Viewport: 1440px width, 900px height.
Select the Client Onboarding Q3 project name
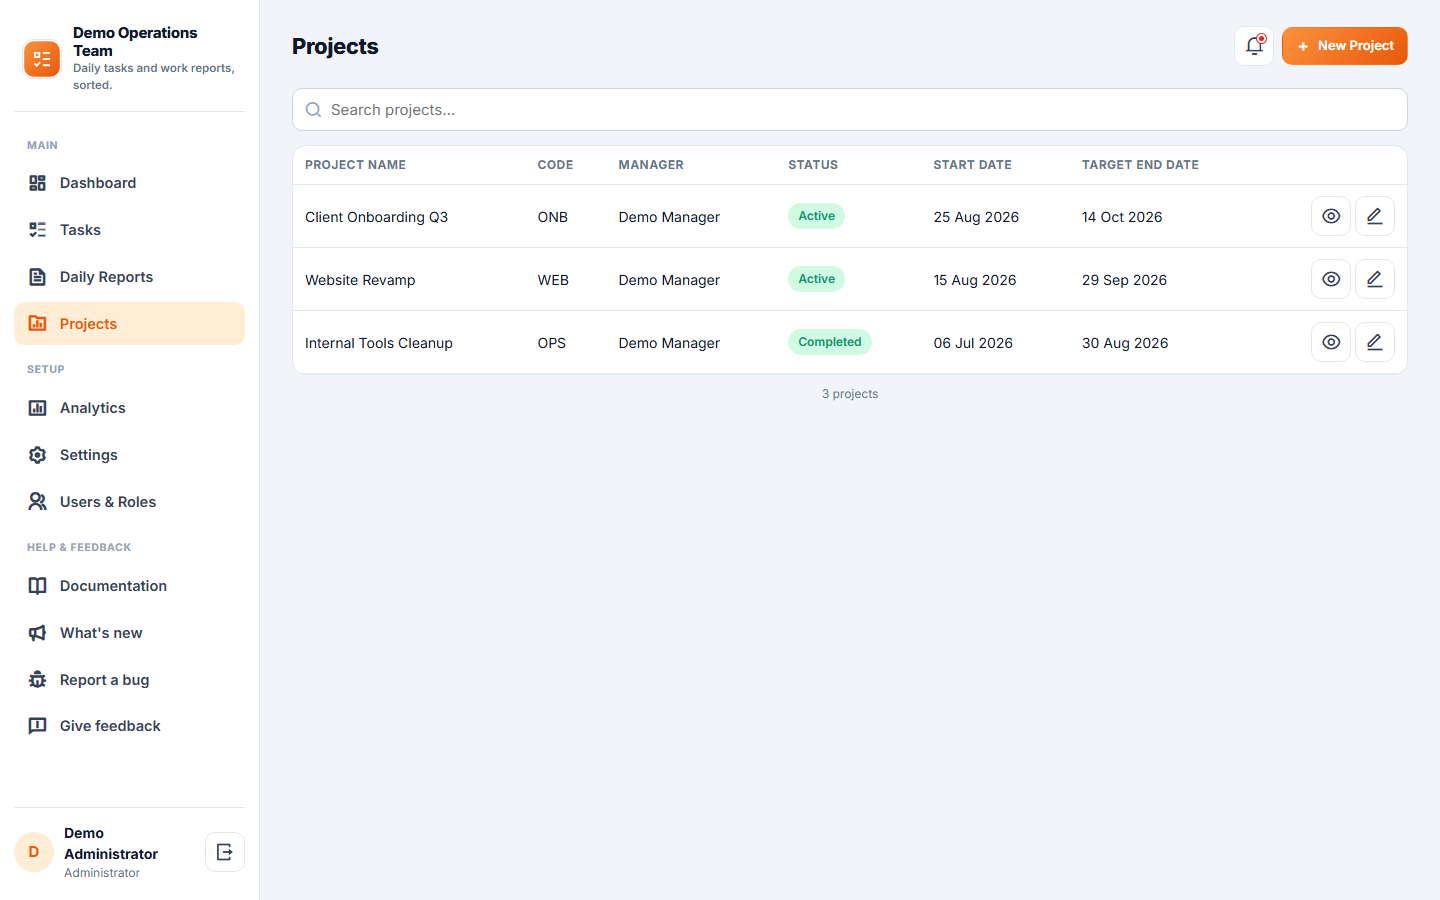pos(377,217)
